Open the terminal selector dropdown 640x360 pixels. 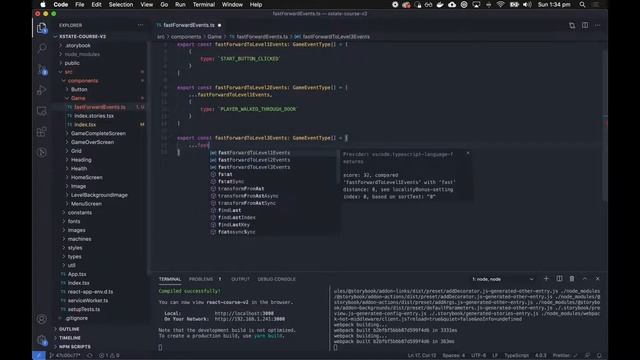click(x=503, y=279)
